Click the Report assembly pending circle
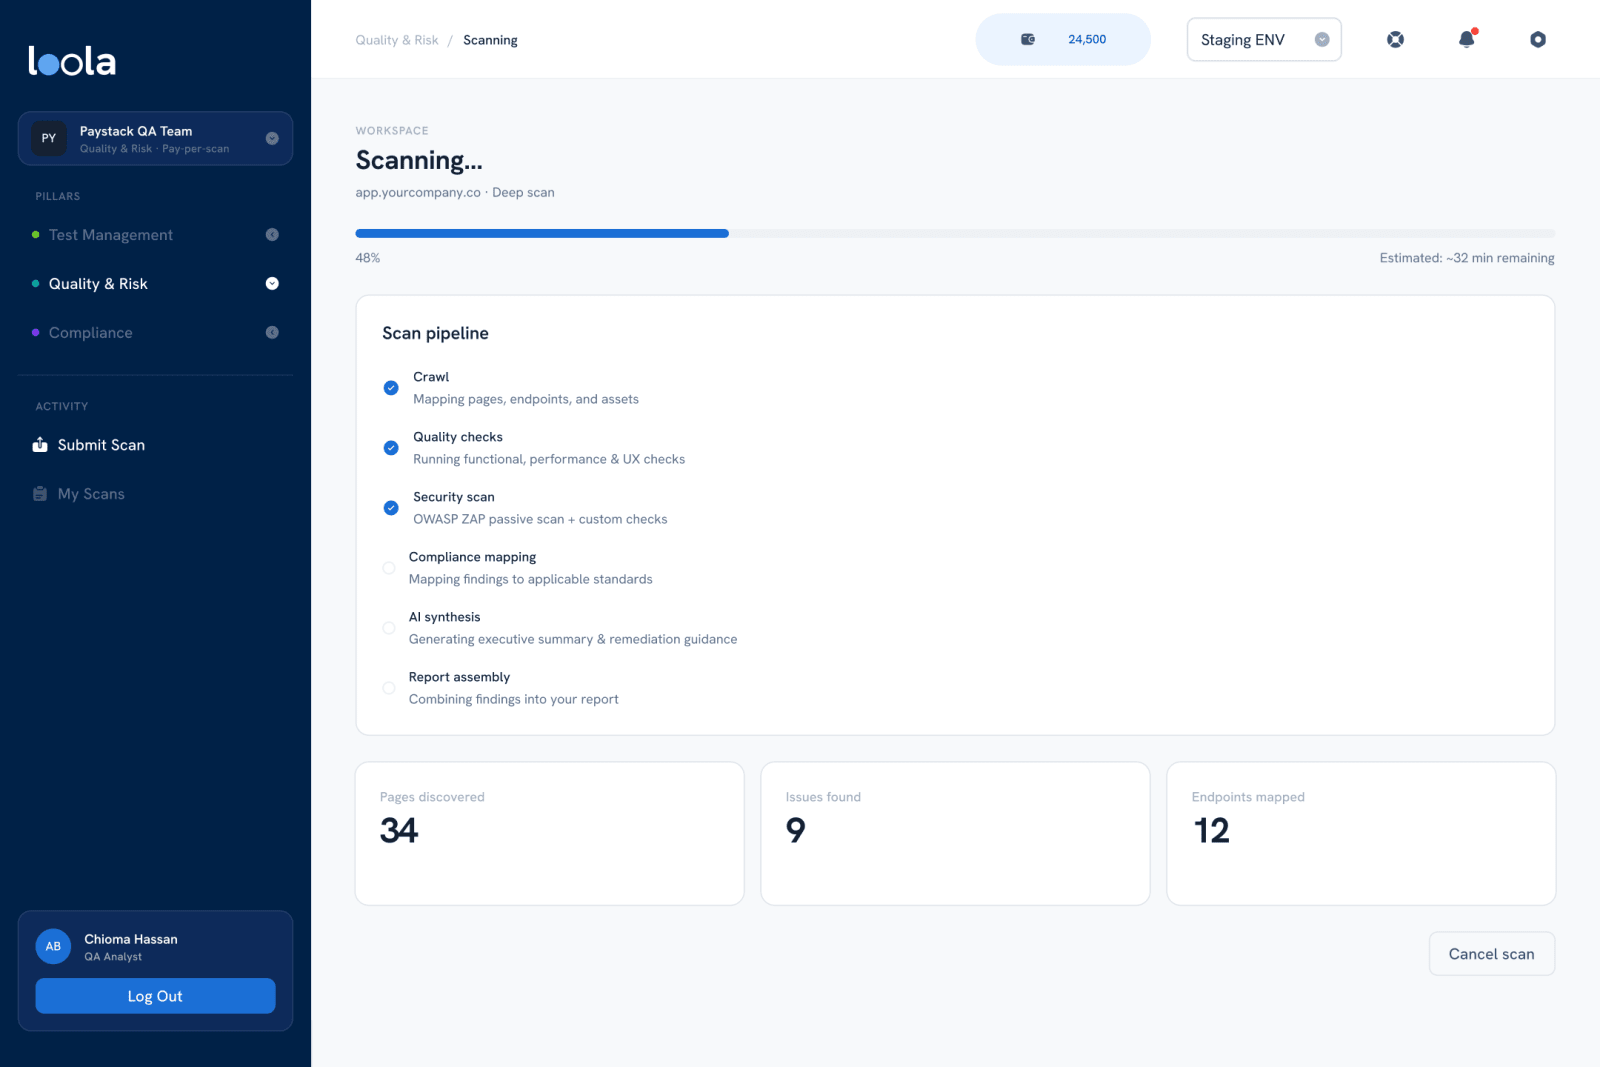This screenshot has height=1067, width=1600. 389,688
